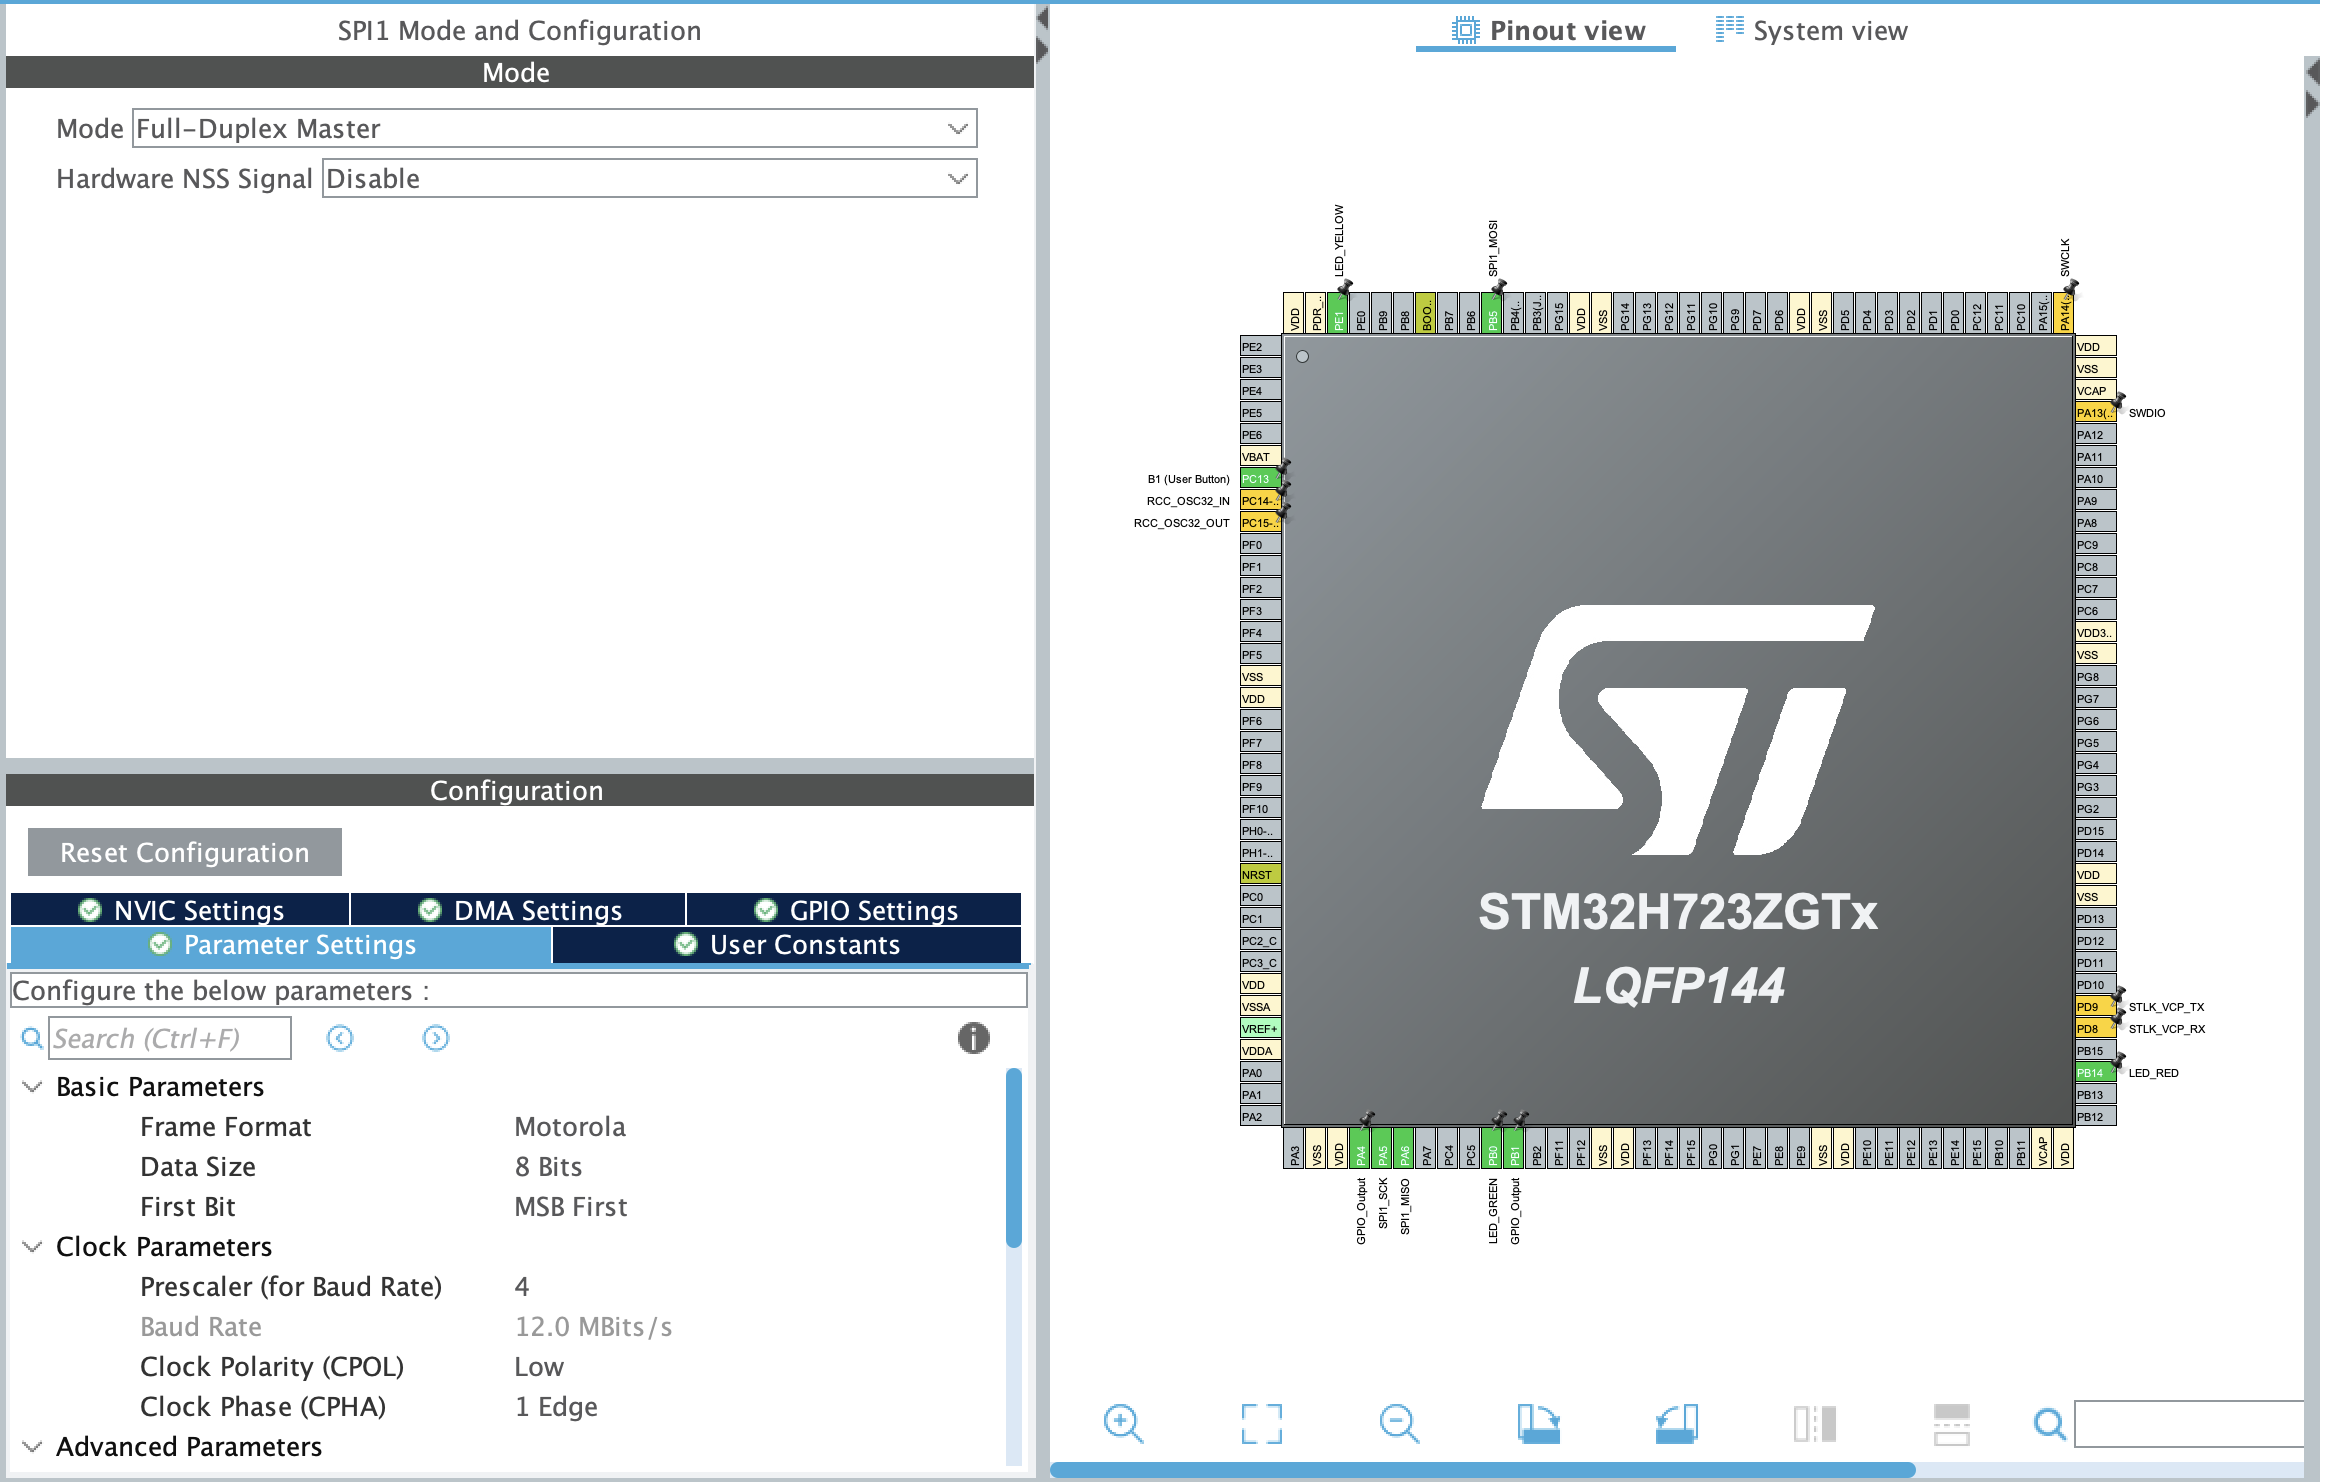Viewport: 2340px width, 1484px height.
Task: Click the fit chip to view icon
Action: [1261, 1423]
